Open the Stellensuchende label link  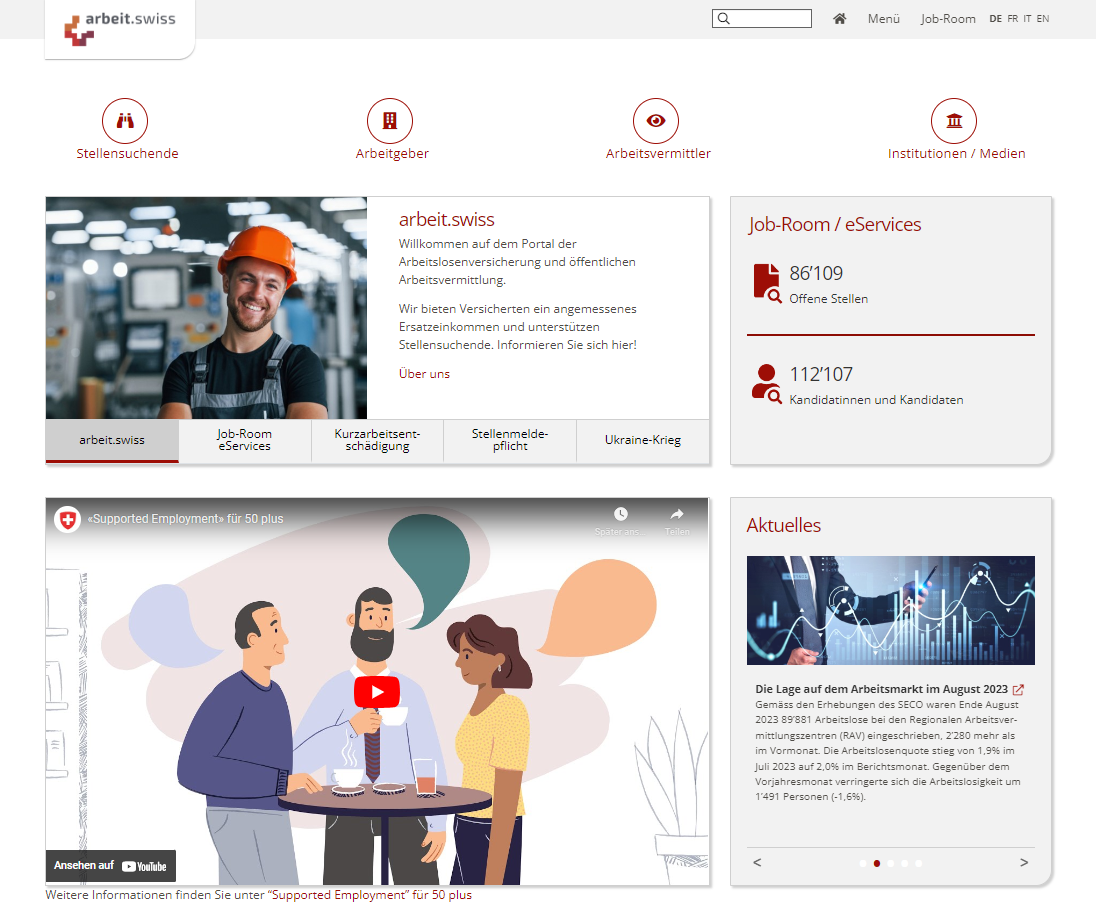tap(127, 154)
